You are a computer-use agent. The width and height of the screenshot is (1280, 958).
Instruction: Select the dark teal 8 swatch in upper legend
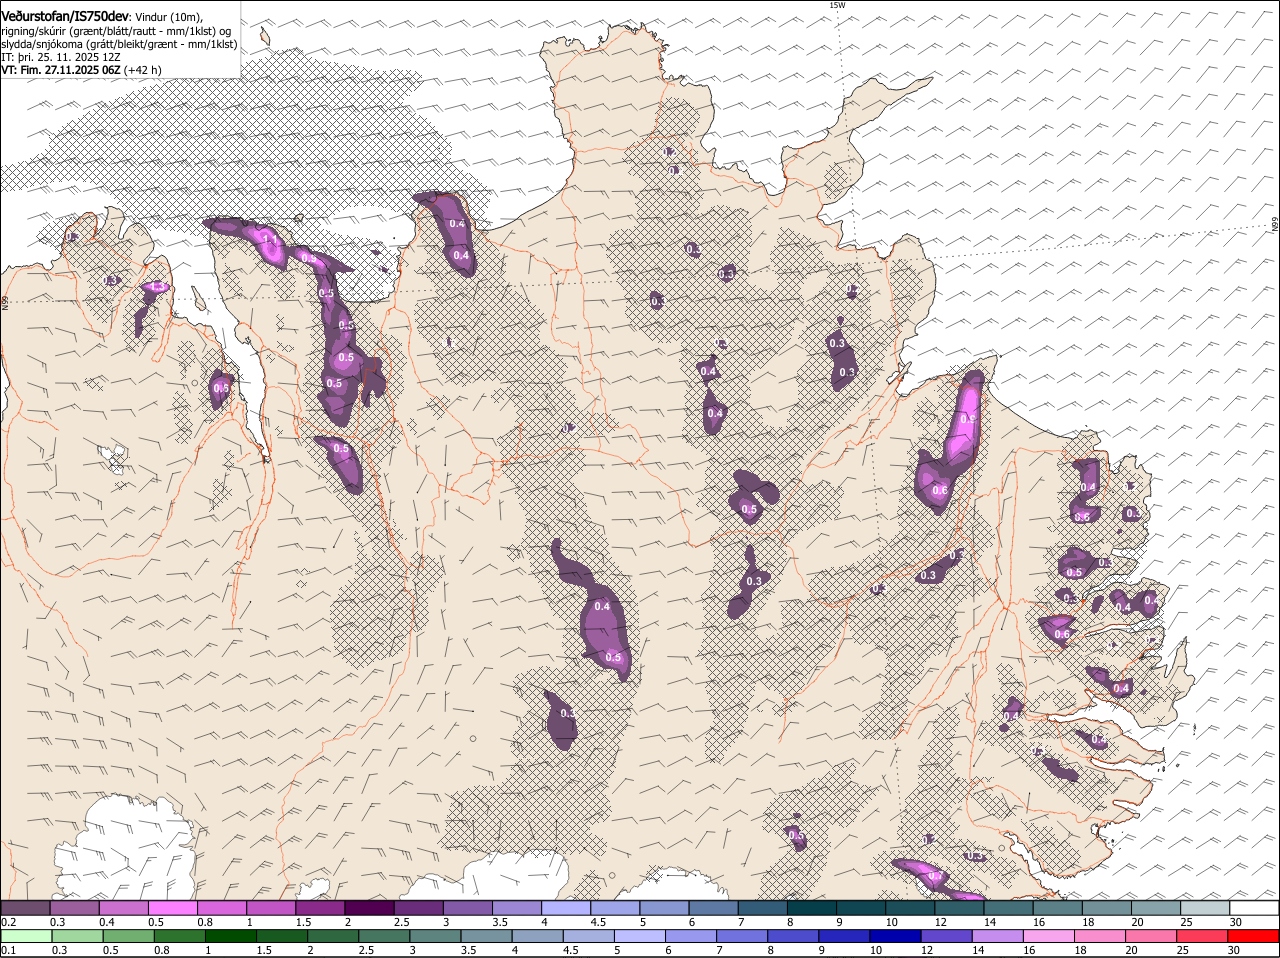tap(813, 907)
